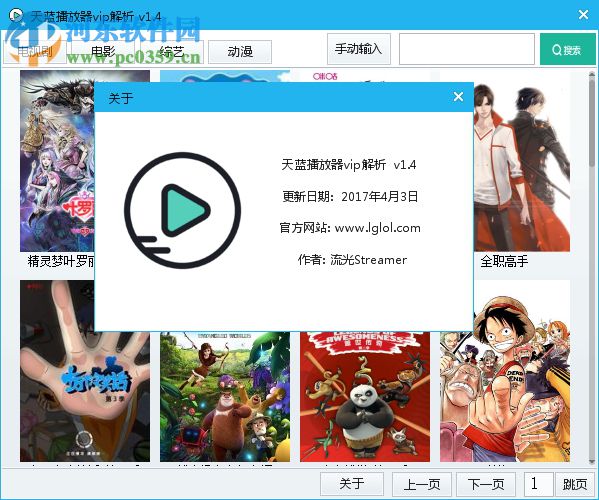This screenshot has height=500, width=599.
Task: Click the green 搜索 button
Action: coord(567,49)
